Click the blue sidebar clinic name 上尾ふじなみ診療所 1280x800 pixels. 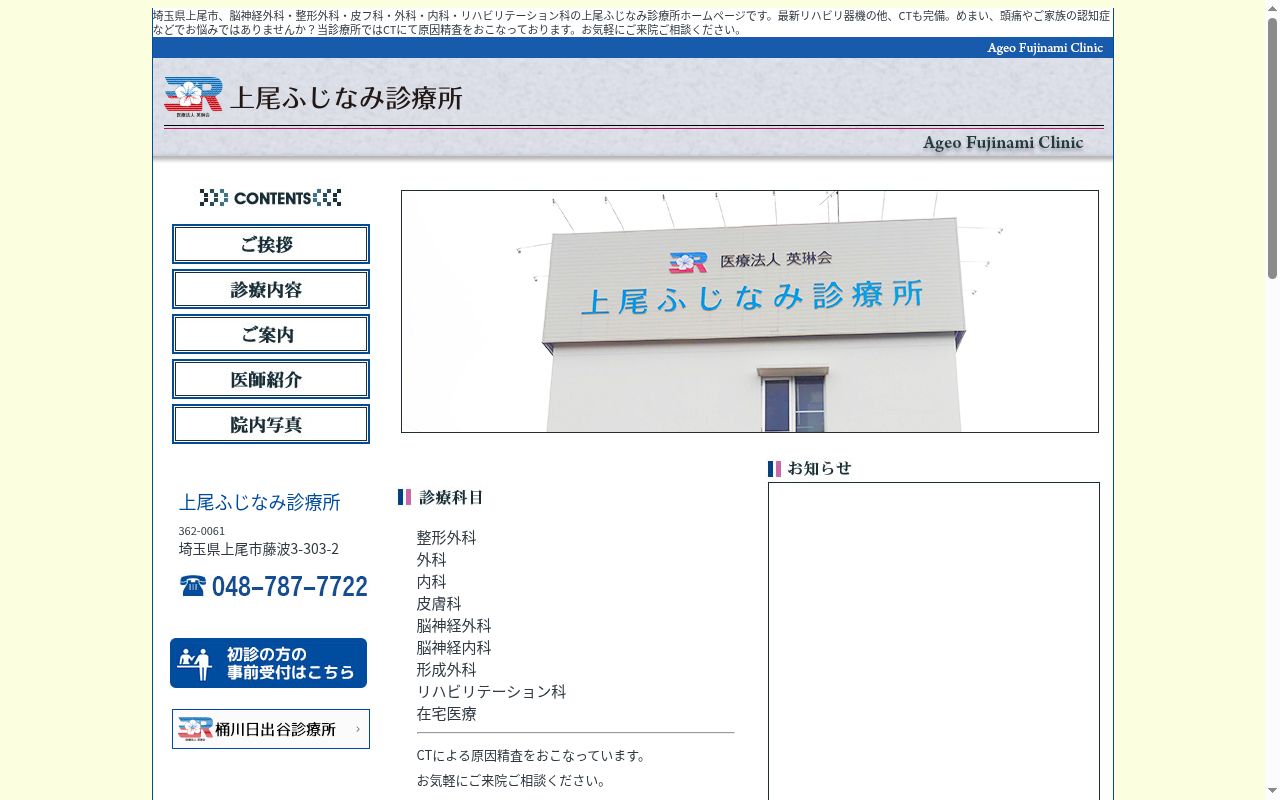[x=260, y=502]
